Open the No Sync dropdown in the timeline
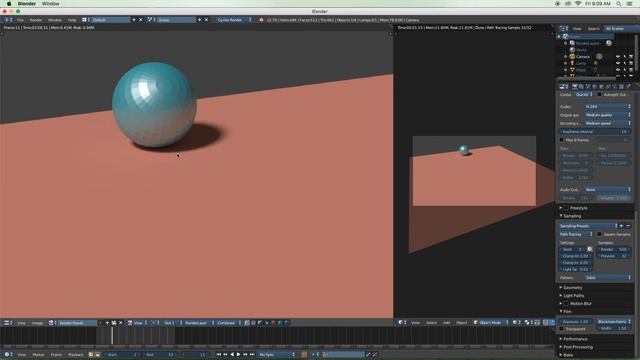 coord(276,354)
